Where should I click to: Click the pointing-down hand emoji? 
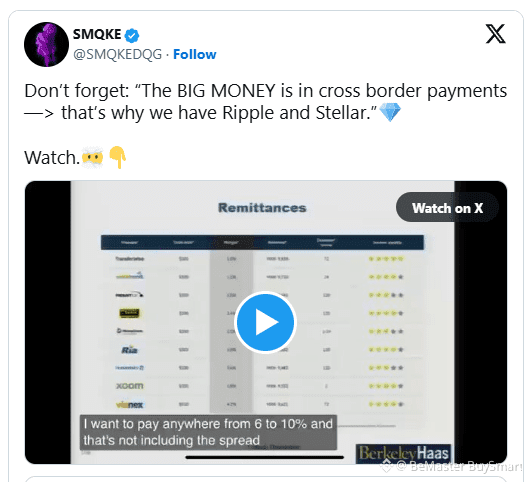pyautogui.click(x=117, y=157)
